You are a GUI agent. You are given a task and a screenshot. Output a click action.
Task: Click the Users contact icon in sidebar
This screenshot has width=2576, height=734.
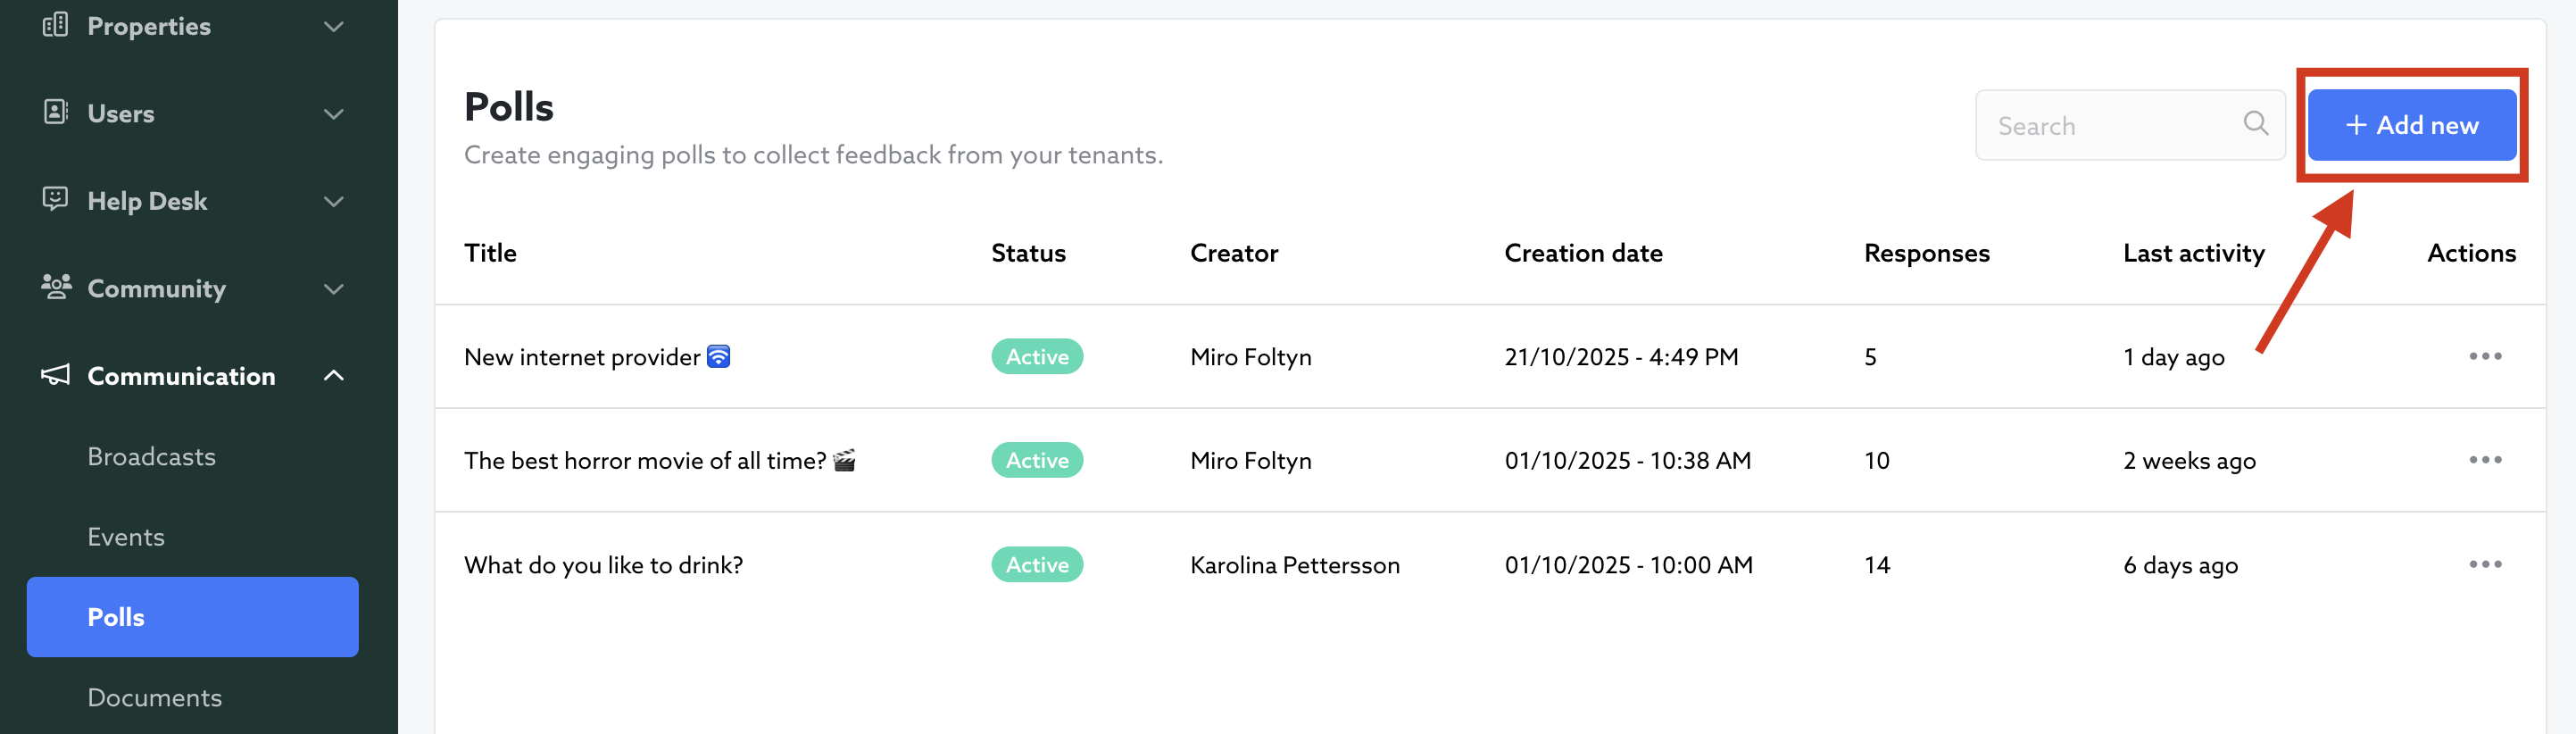pyautogui.click(x=55, y=112)
